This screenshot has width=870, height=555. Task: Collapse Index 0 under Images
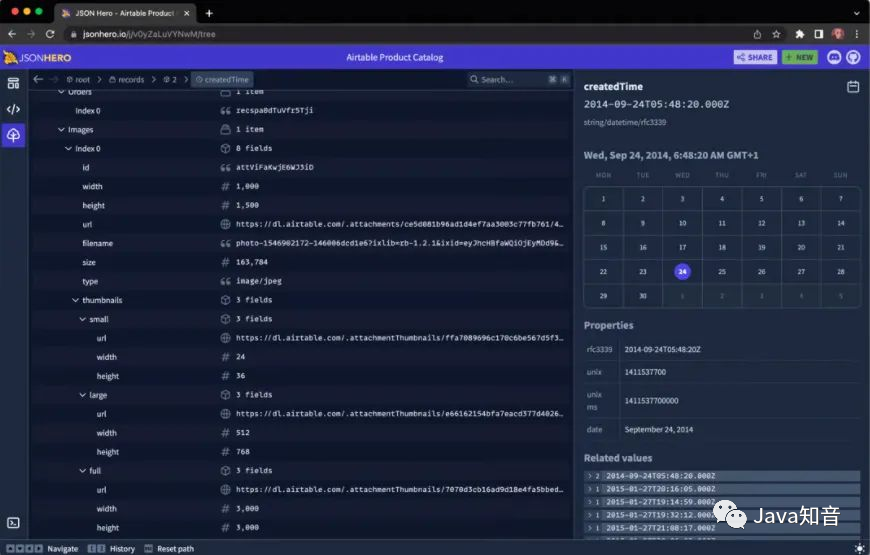point(68,148)
